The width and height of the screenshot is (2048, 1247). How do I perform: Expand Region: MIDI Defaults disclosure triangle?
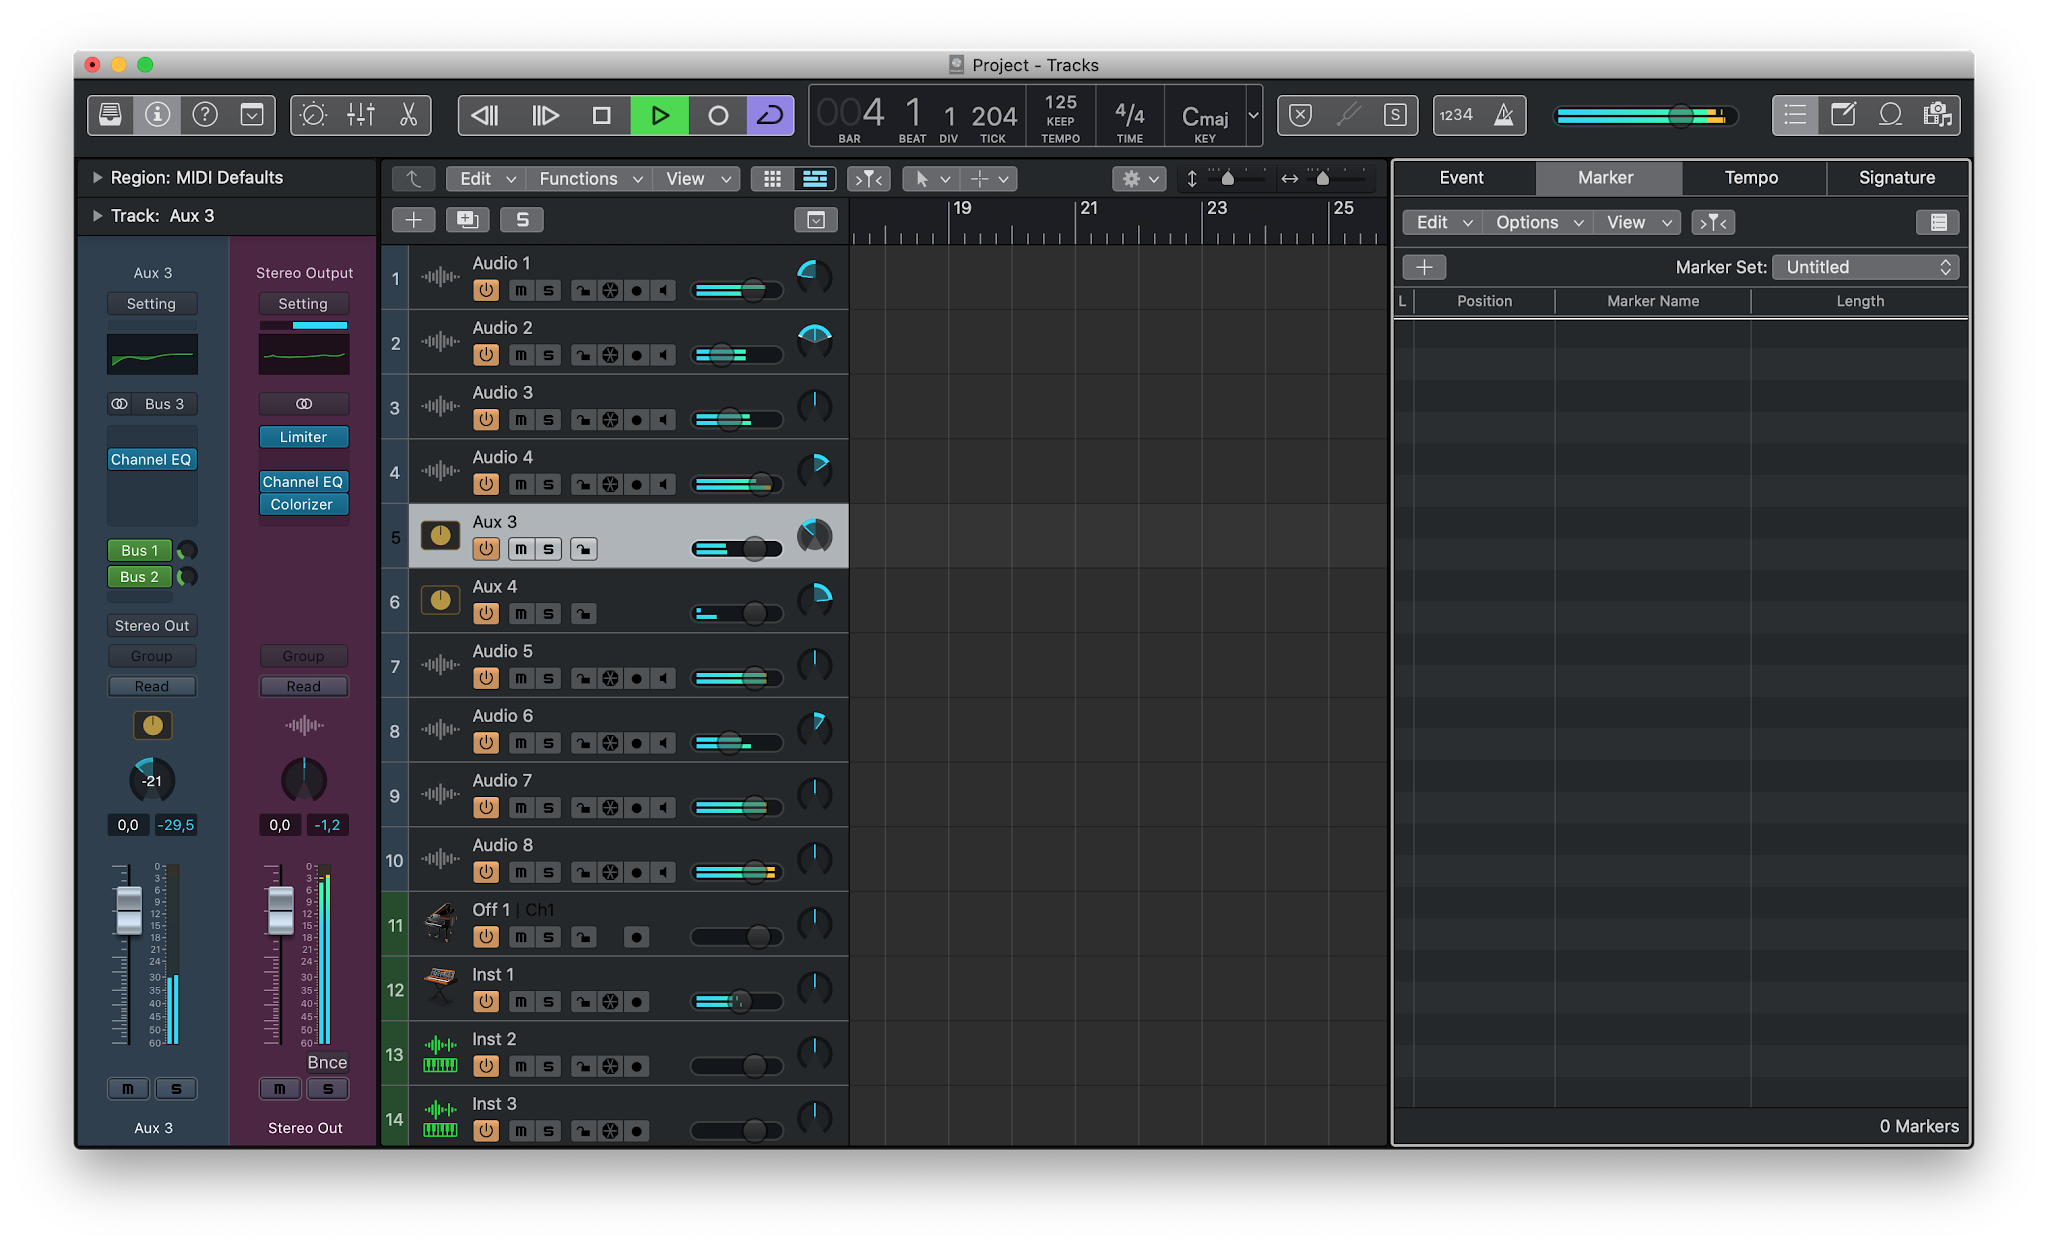click(97, 178)
